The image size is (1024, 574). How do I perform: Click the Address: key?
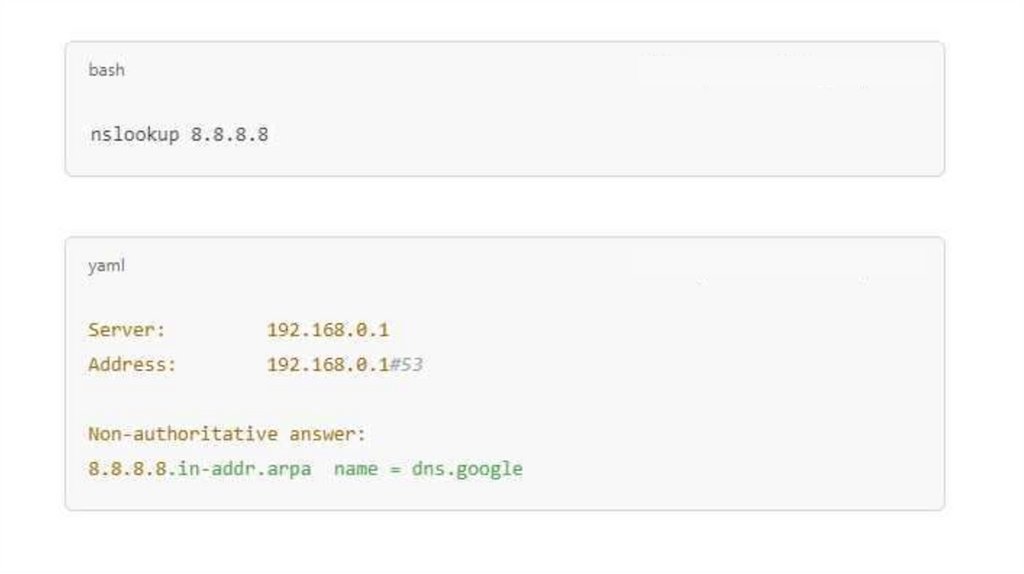click(x=132, y=365)
